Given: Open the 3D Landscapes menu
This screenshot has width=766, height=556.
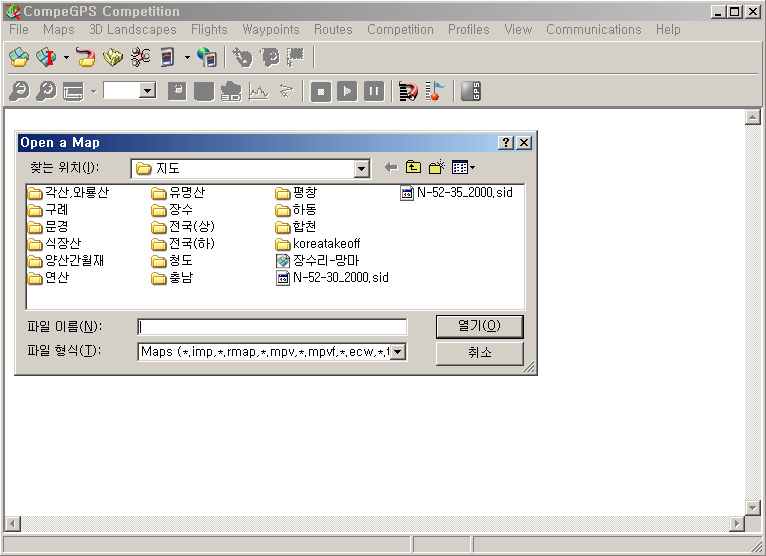Looking at the screenshot, I should [x=133, y=29].
